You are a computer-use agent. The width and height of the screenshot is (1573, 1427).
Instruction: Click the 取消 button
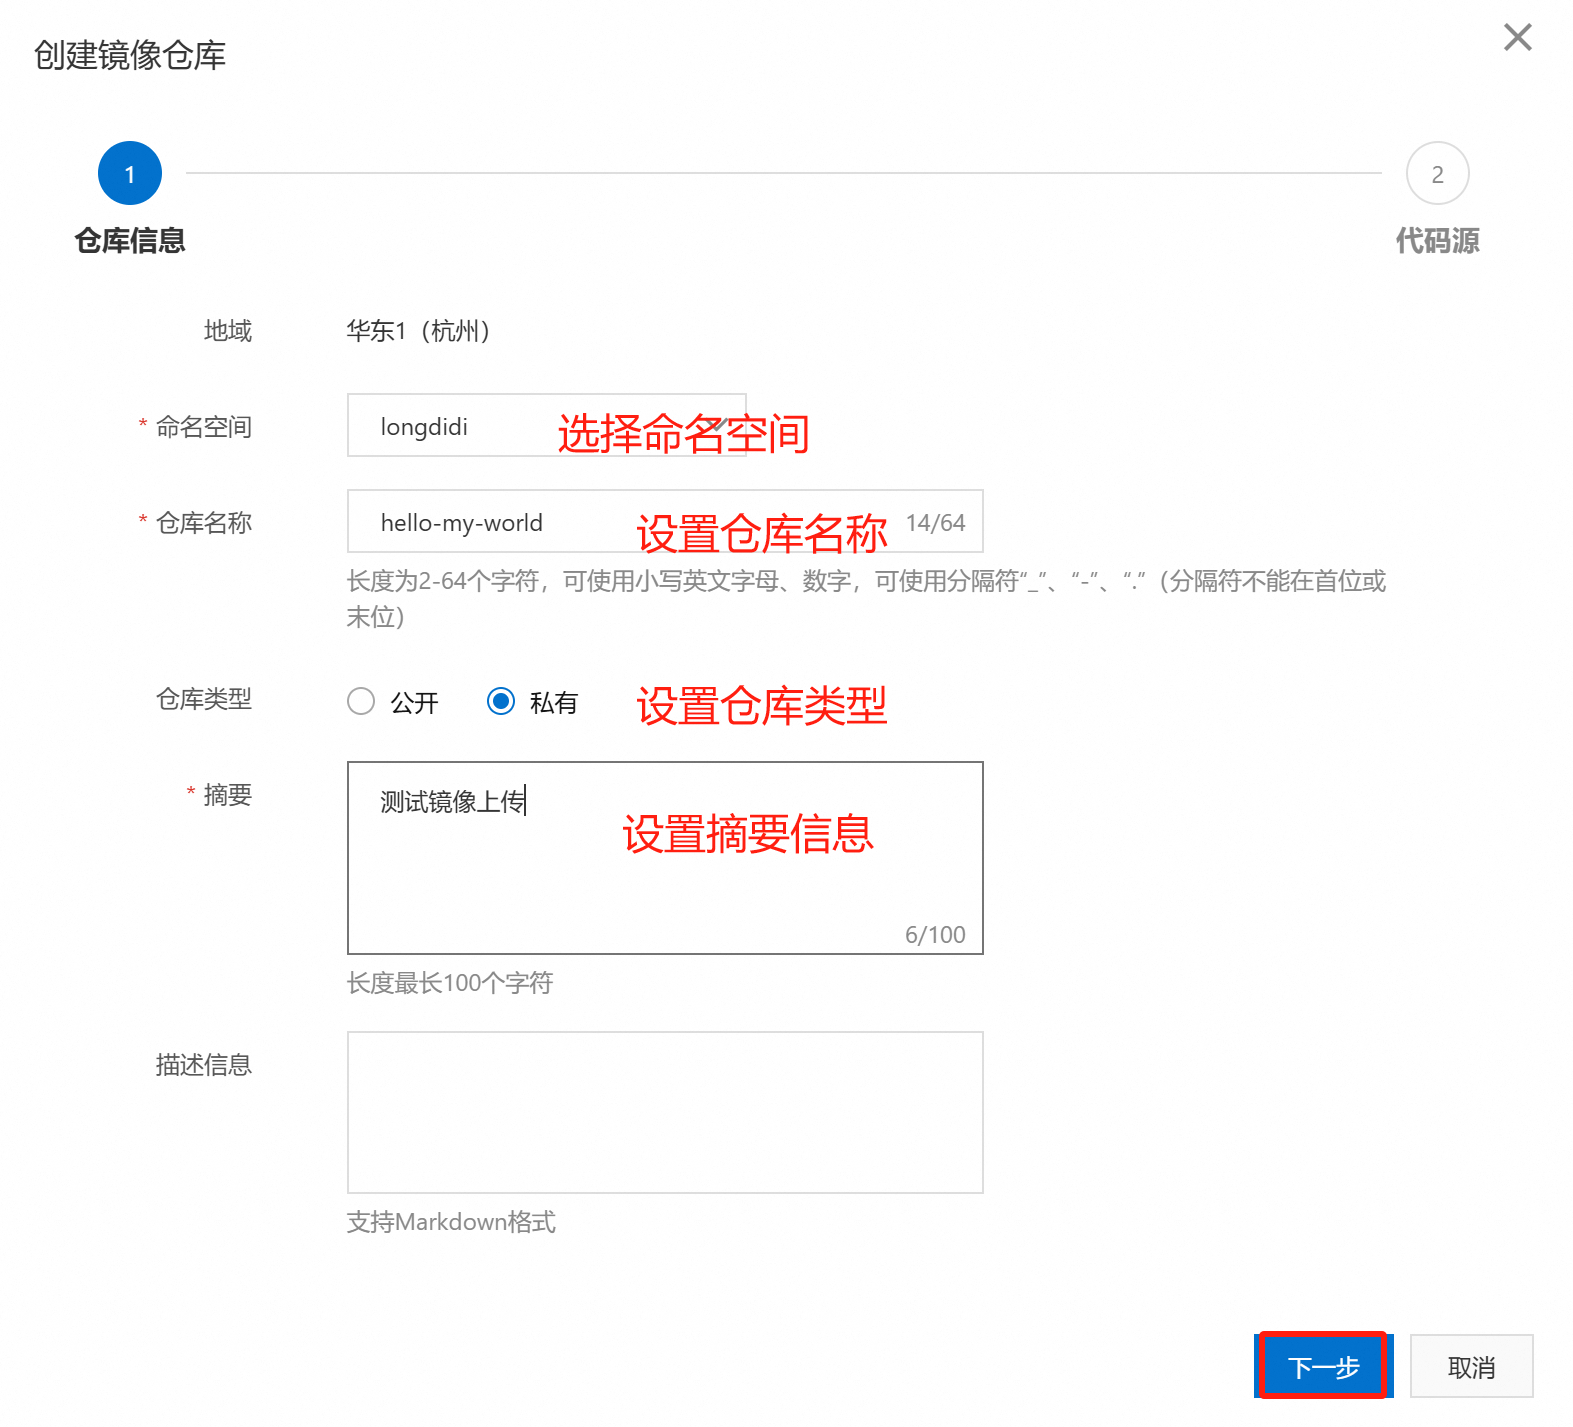[x=1471, y=1366]
